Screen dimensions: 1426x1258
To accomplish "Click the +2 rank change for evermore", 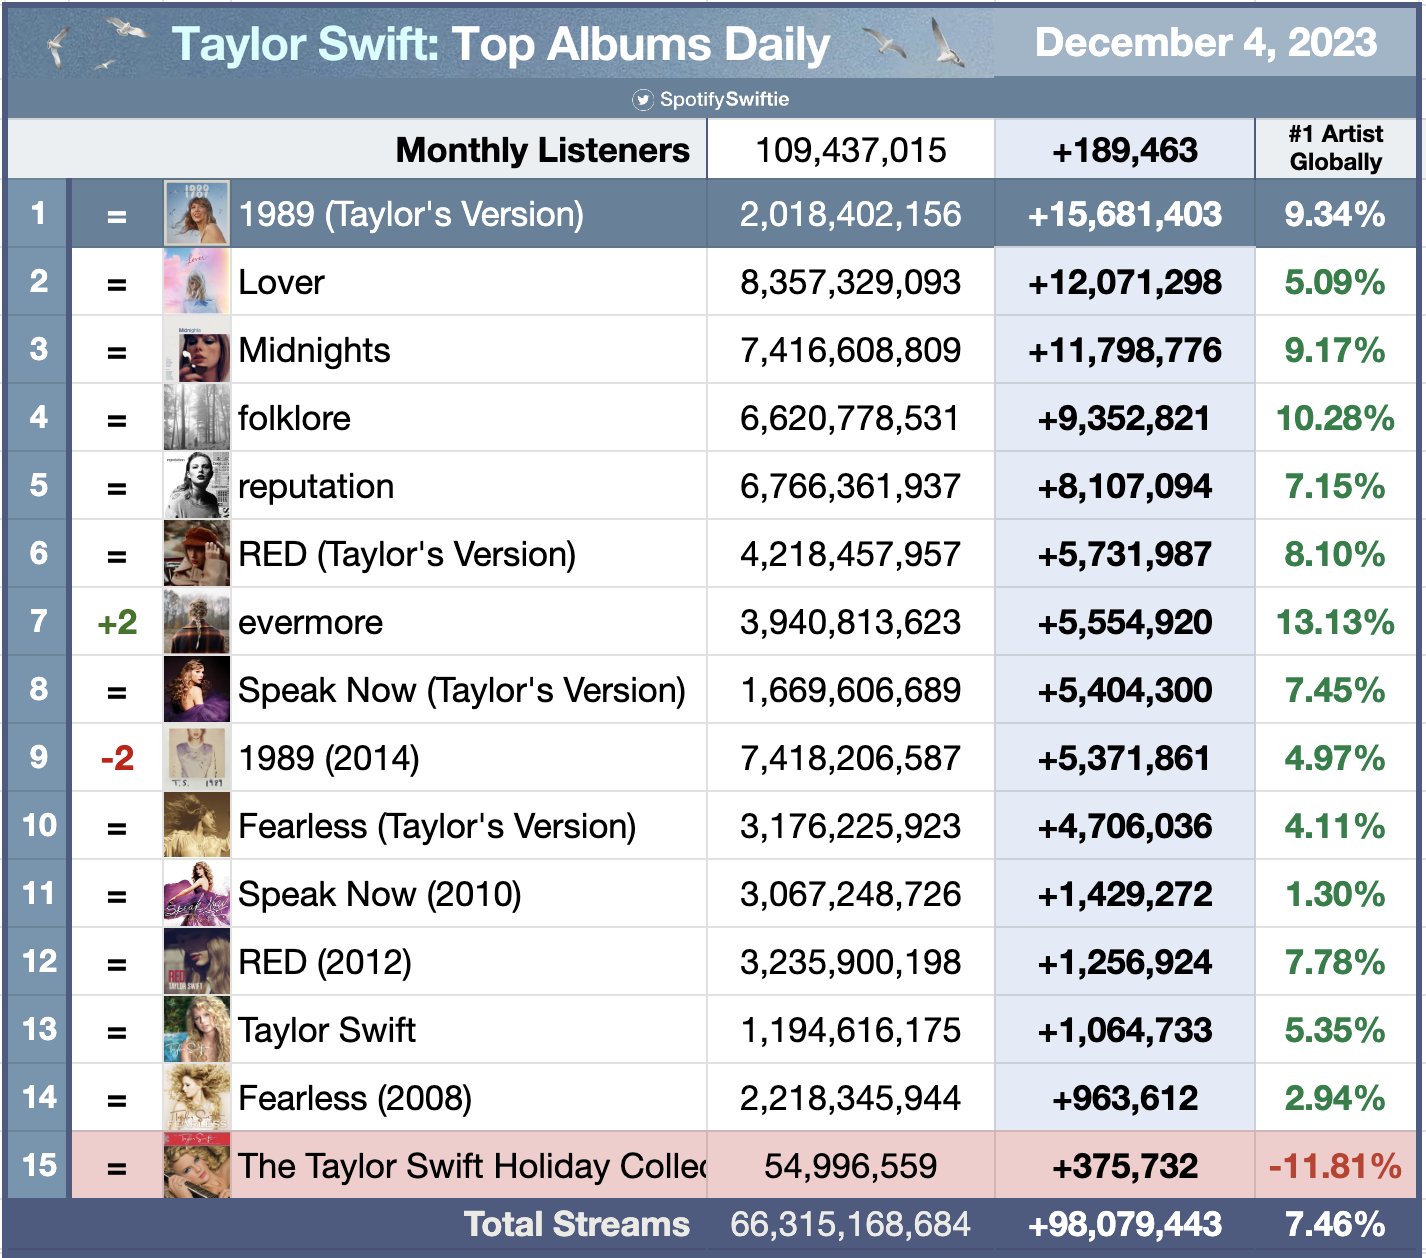I will (x=117, y=622).
